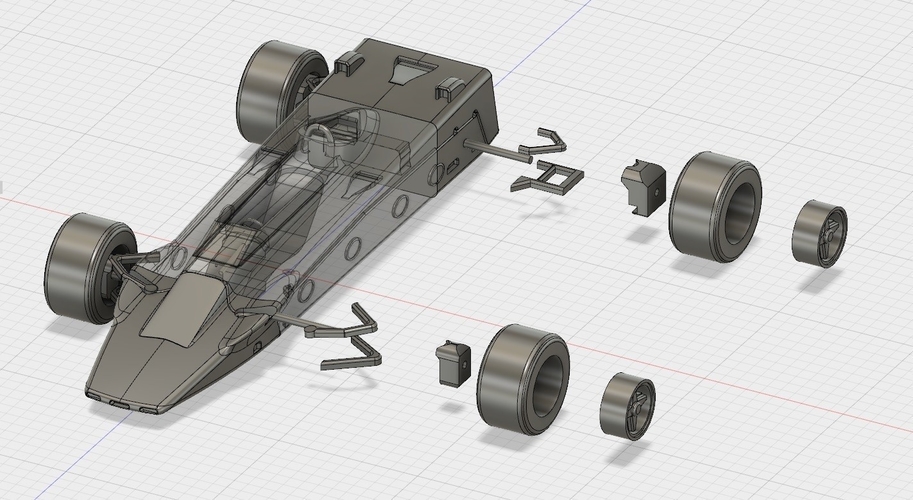The height and width of the screenshot is (500, 913).
Task: Select the exploded rear upright bracket
Action: coord(645,187)
